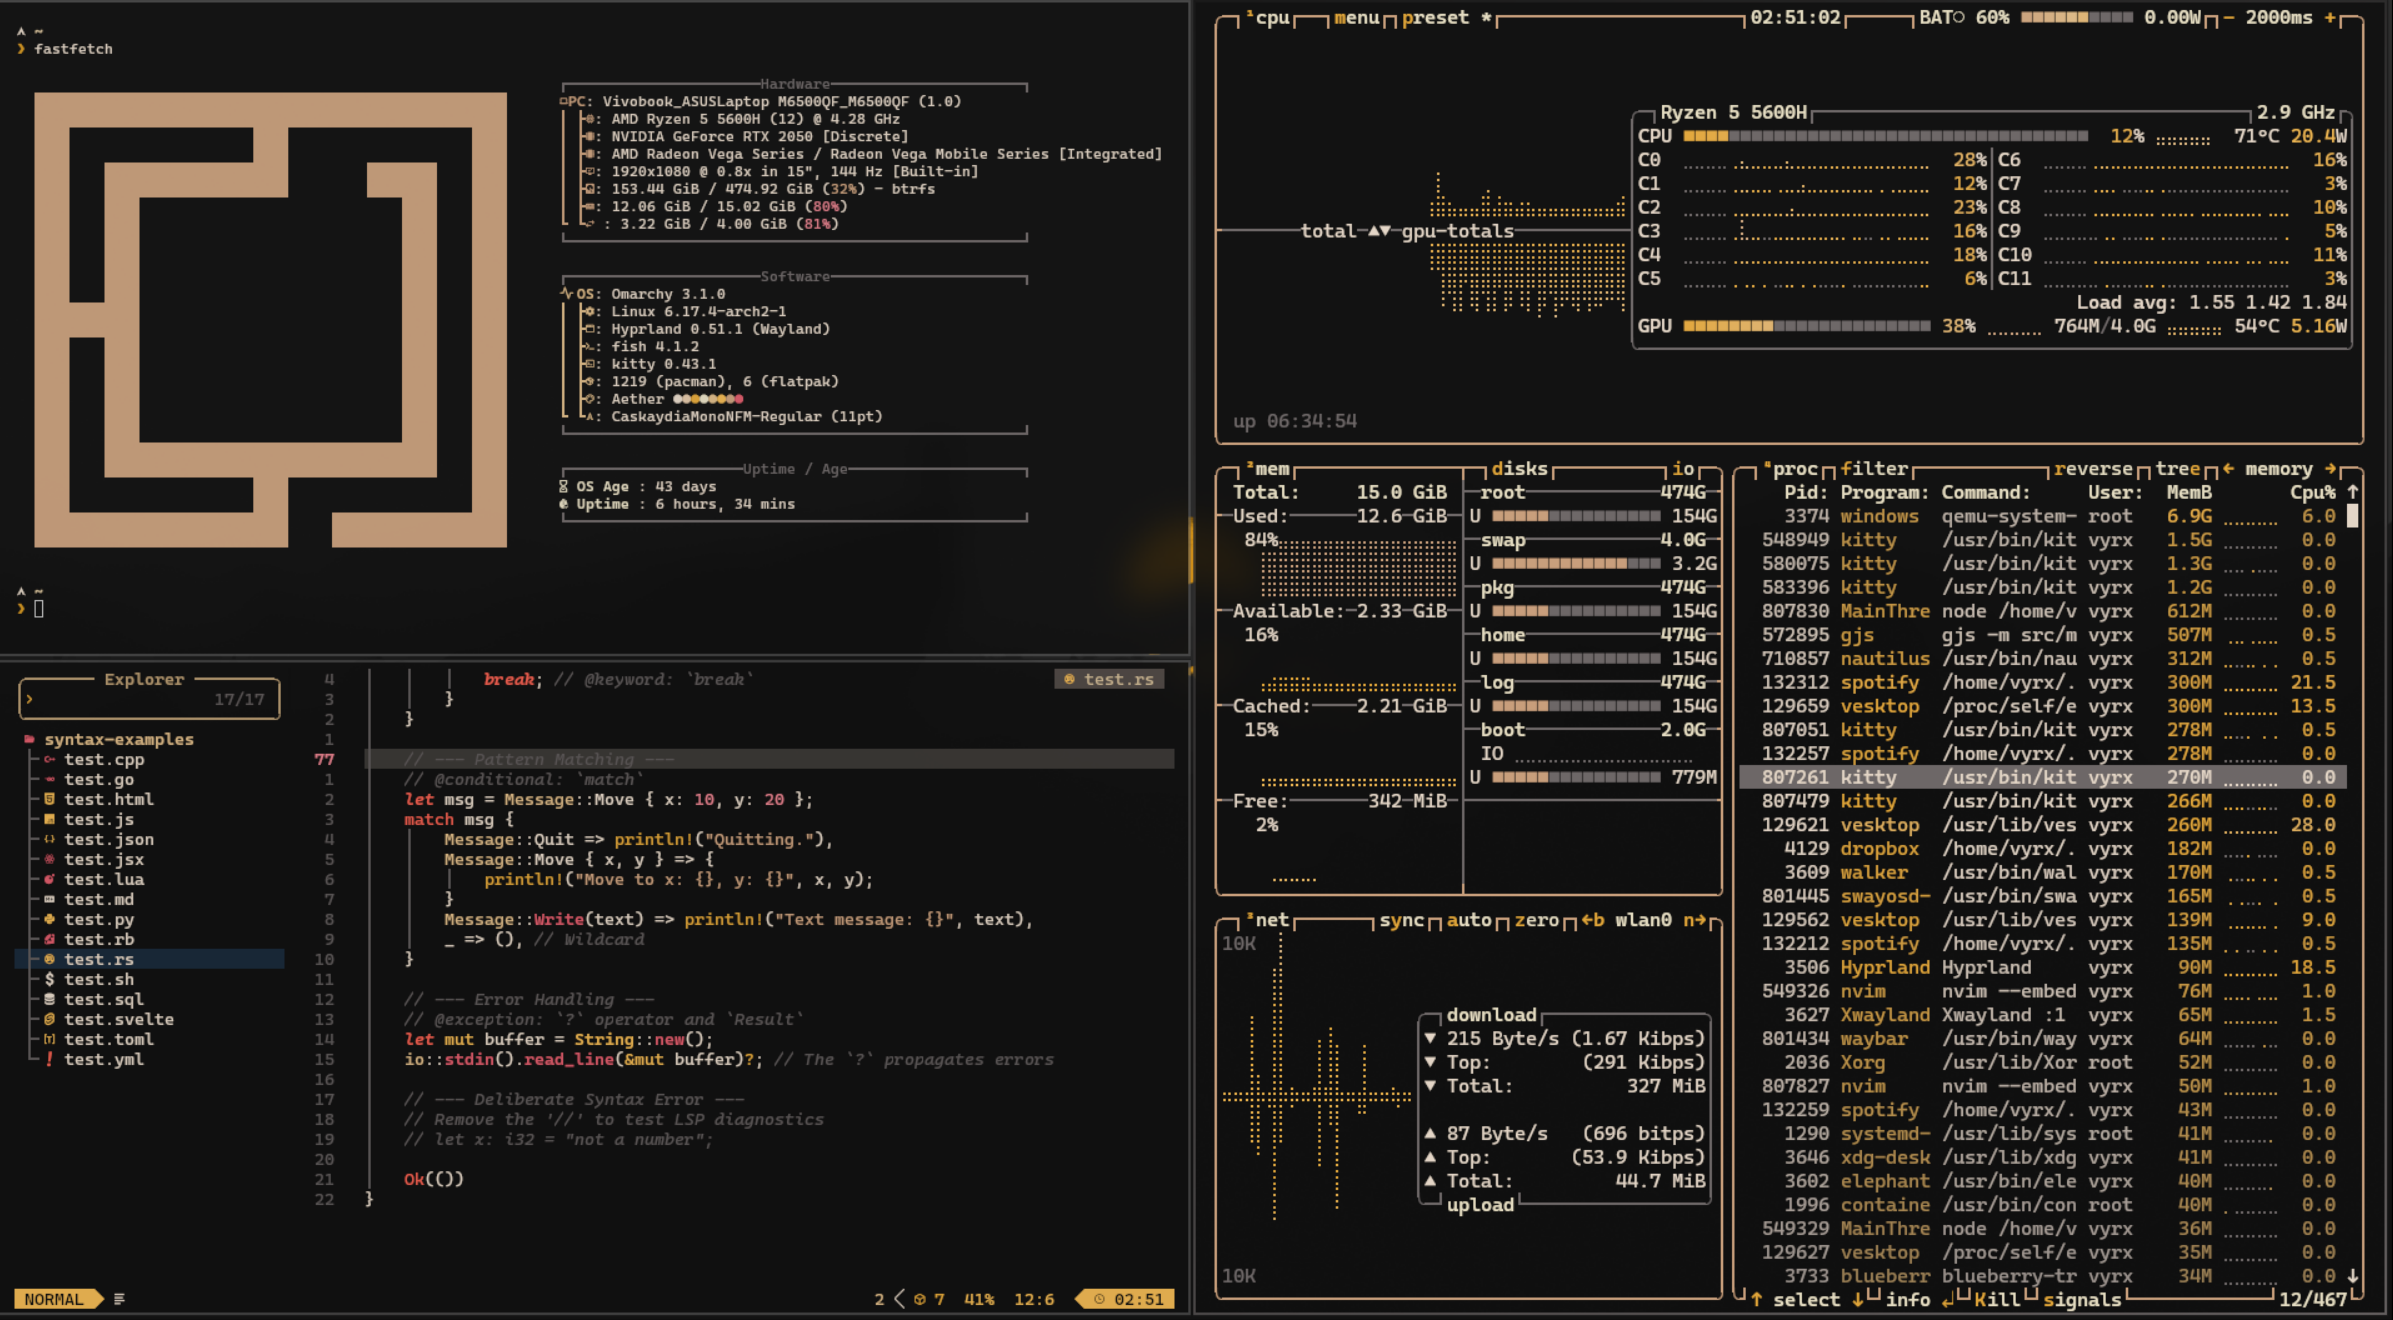Toggle reverse sorting in the proc panel
2393x1320 pixels.
(2093, 468)
